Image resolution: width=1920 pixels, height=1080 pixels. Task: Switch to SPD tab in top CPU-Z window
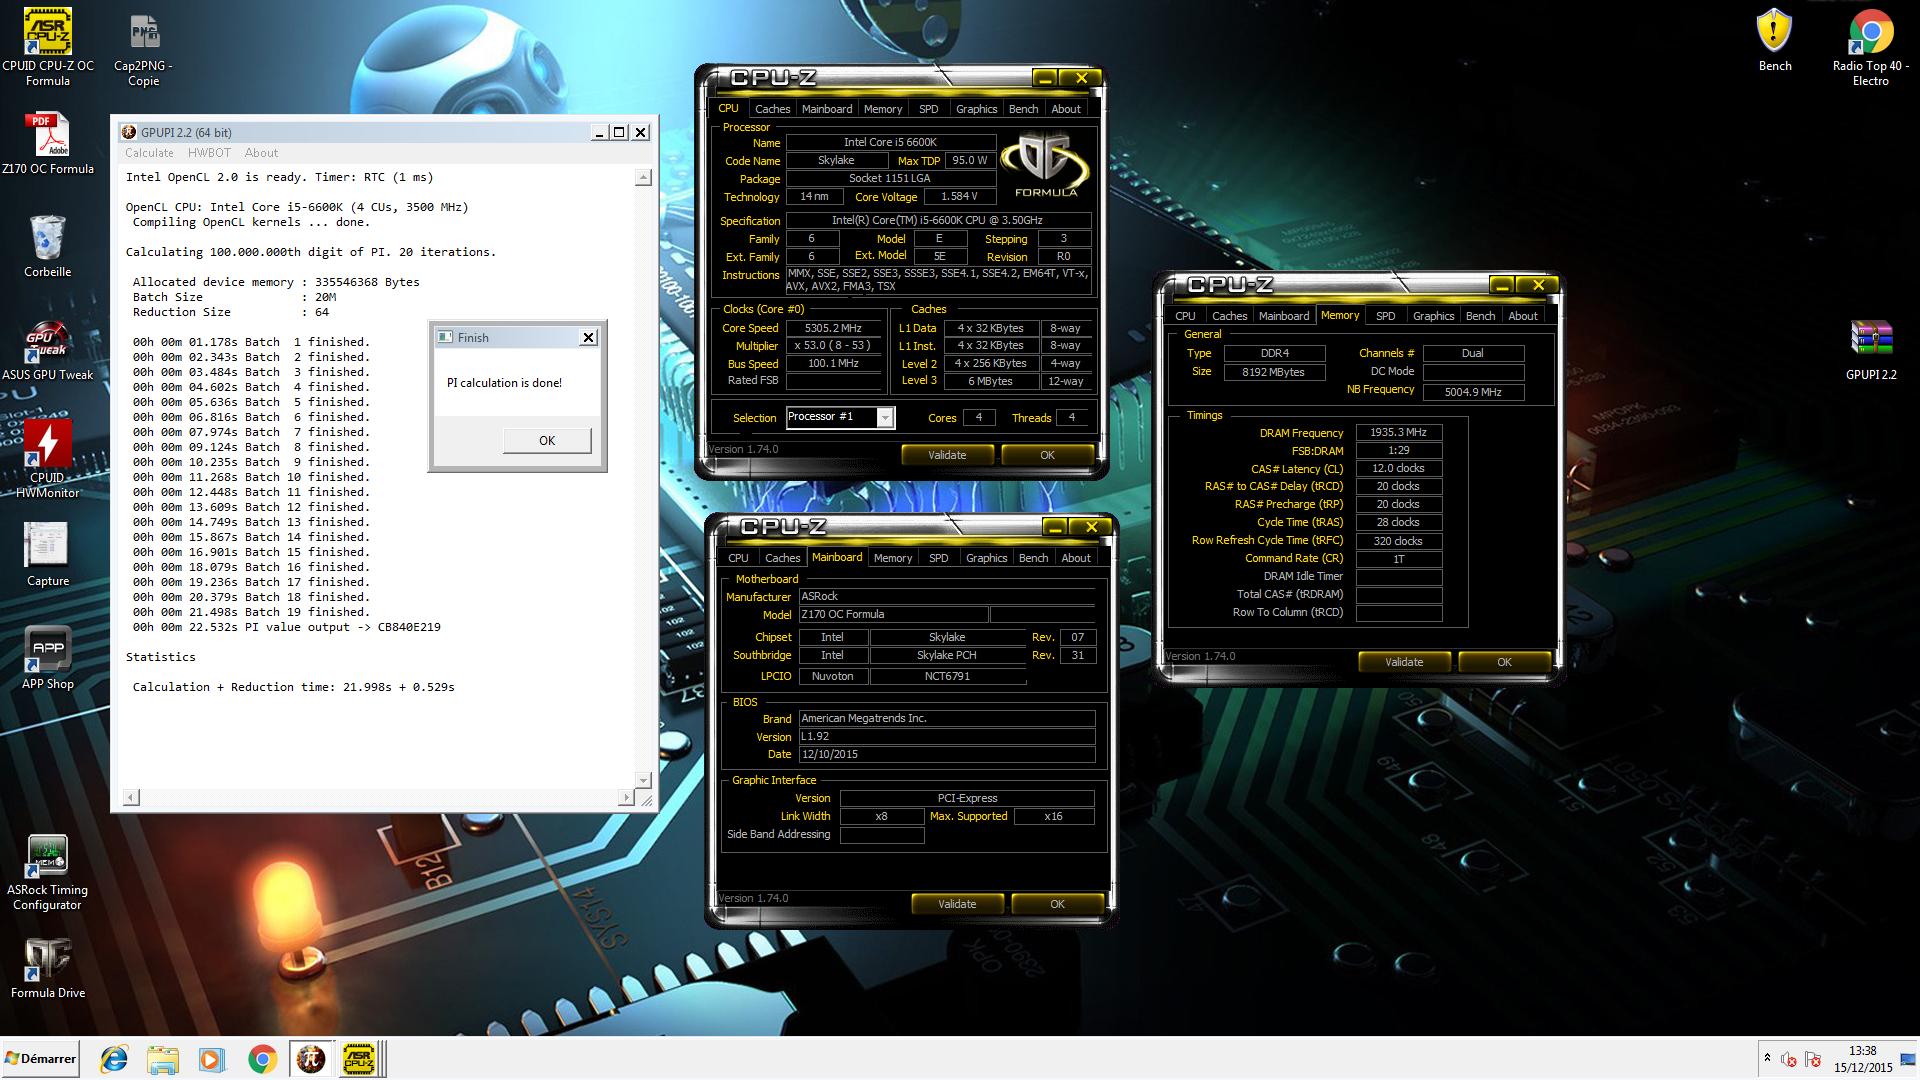[929, 109]
